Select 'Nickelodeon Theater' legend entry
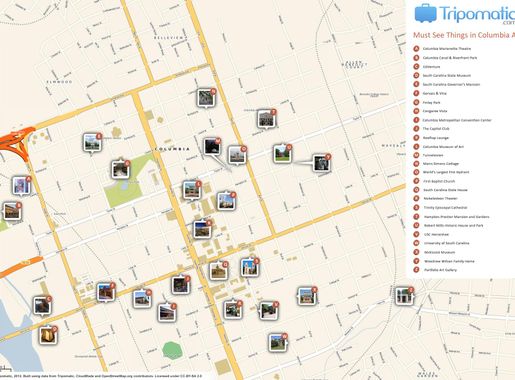 [440, 198]
